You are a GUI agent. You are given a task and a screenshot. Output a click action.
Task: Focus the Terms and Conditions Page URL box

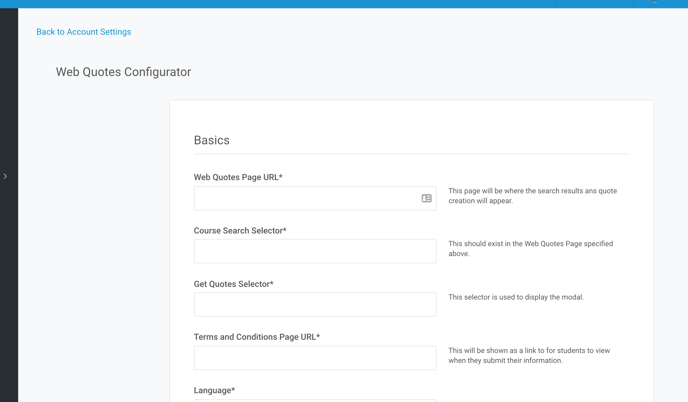click(315, 358)
